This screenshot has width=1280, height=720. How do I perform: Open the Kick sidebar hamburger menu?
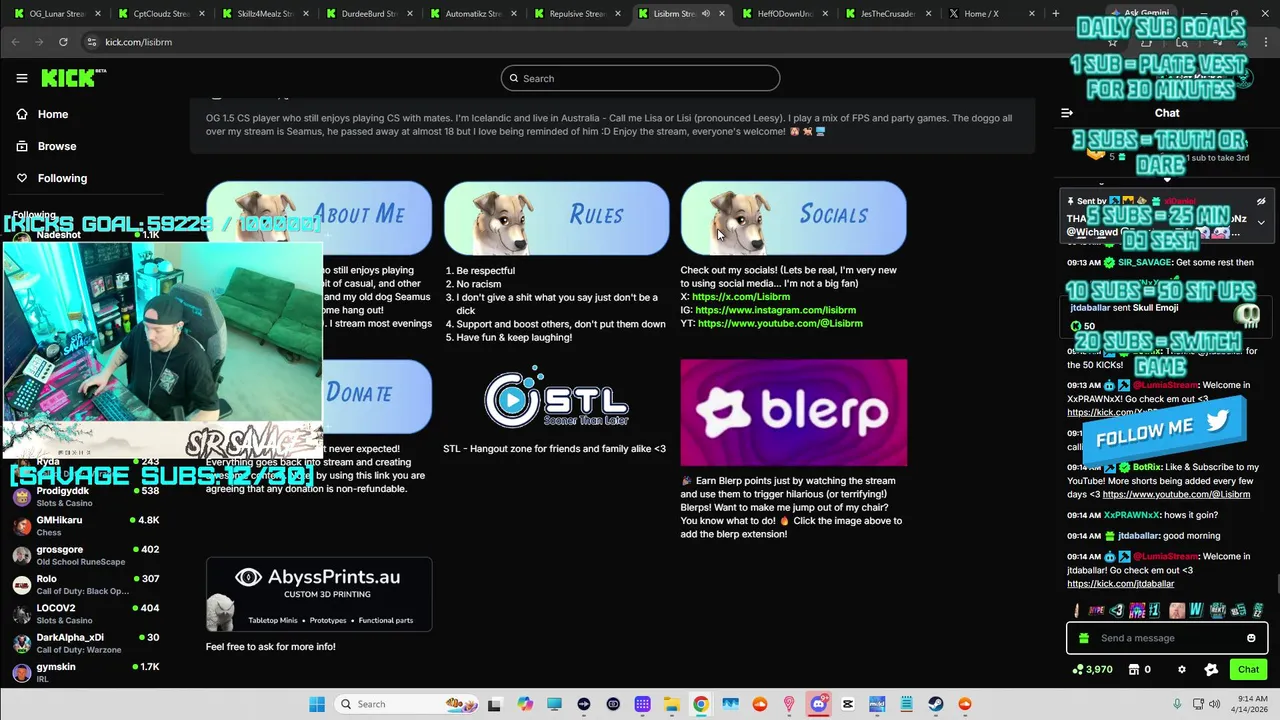[22, 78]
